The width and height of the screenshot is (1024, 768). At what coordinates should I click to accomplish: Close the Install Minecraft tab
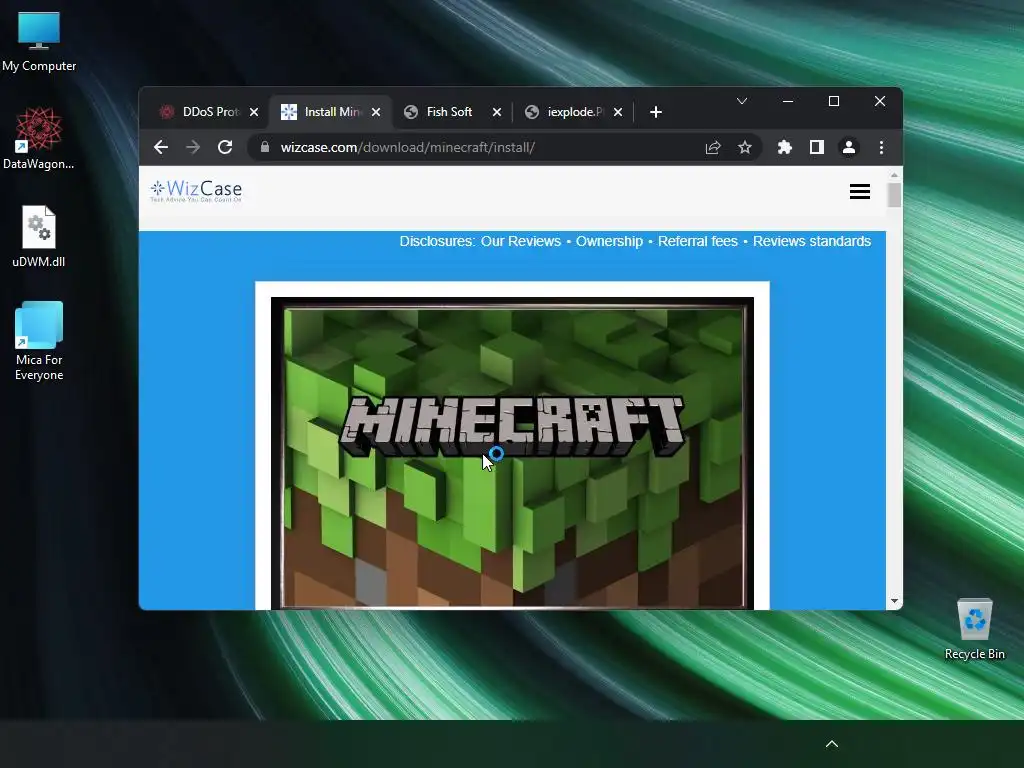(376, 112)
